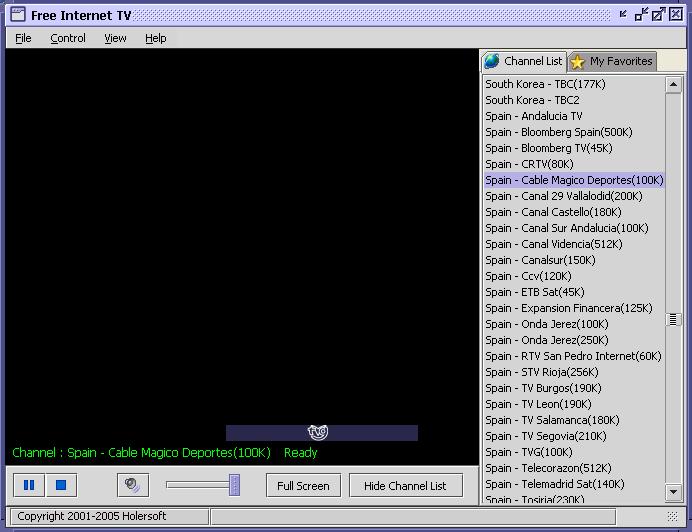The width and height of the screenshot is (692, 532).
Task: Open the File menu
Action: coord(23,38)
